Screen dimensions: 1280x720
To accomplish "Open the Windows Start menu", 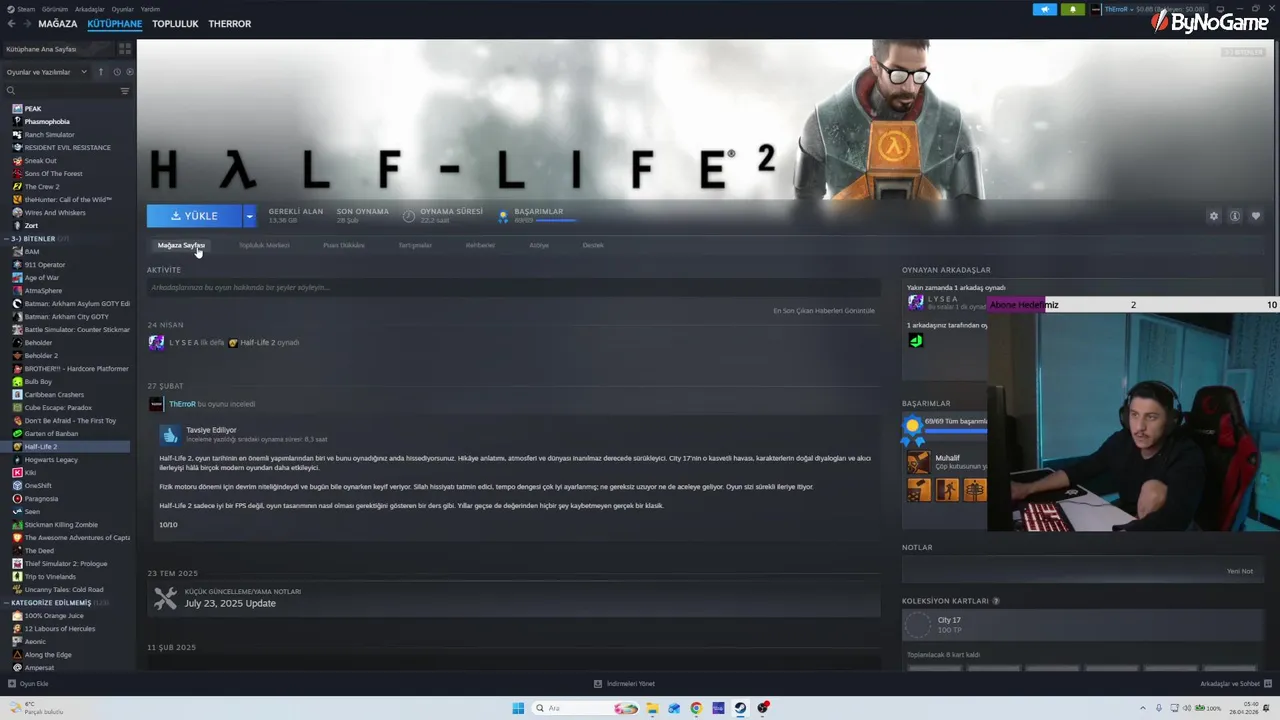I will [518, 708].
